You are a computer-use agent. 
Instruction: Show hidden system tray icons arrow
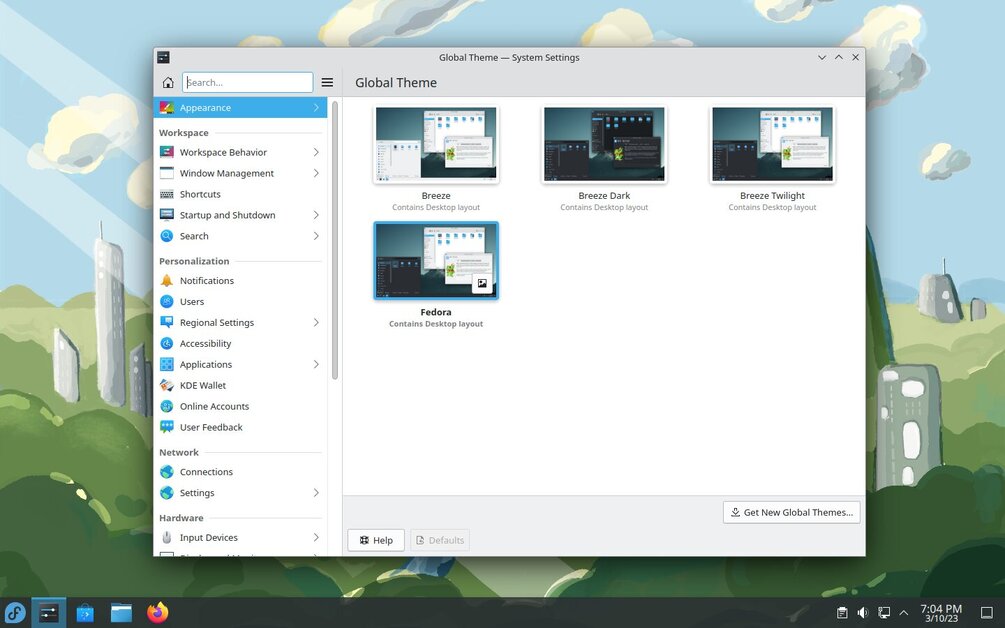[904, 613]
